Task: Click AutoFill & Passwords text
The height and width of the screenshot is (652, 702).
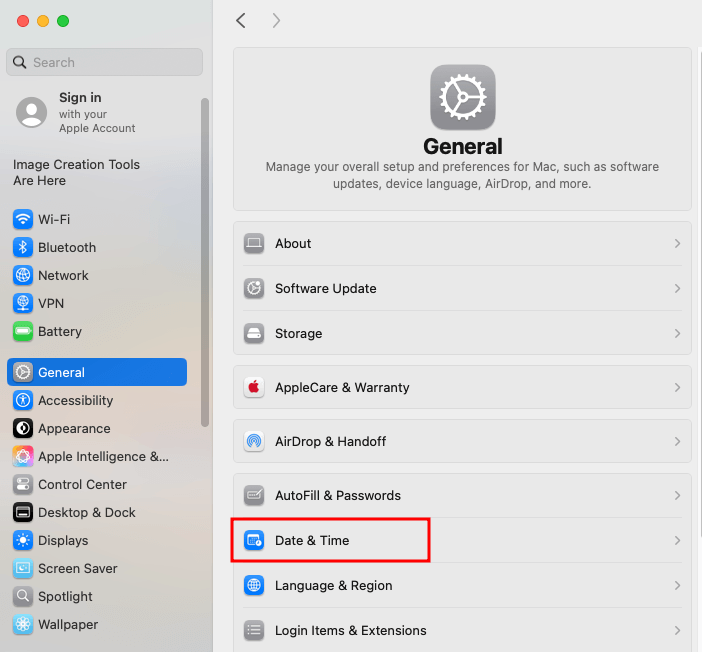Action: (338, 495)
